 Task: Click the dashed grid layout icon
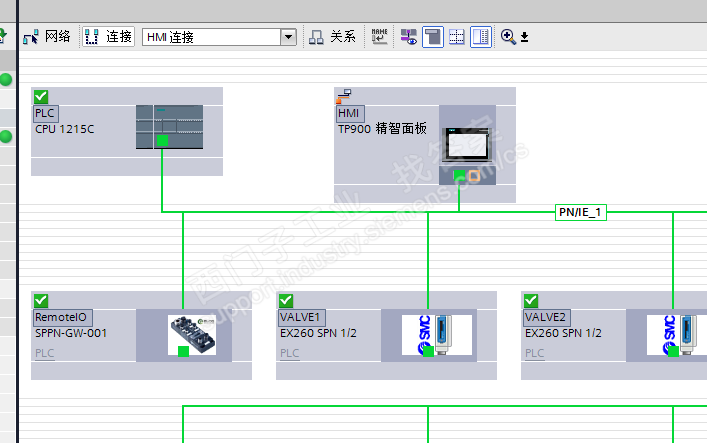457,37
